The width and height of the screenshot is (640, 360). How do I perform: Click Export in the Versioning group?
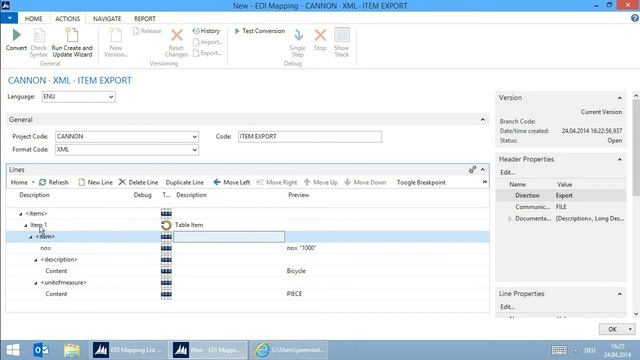(x=207, y=53)
